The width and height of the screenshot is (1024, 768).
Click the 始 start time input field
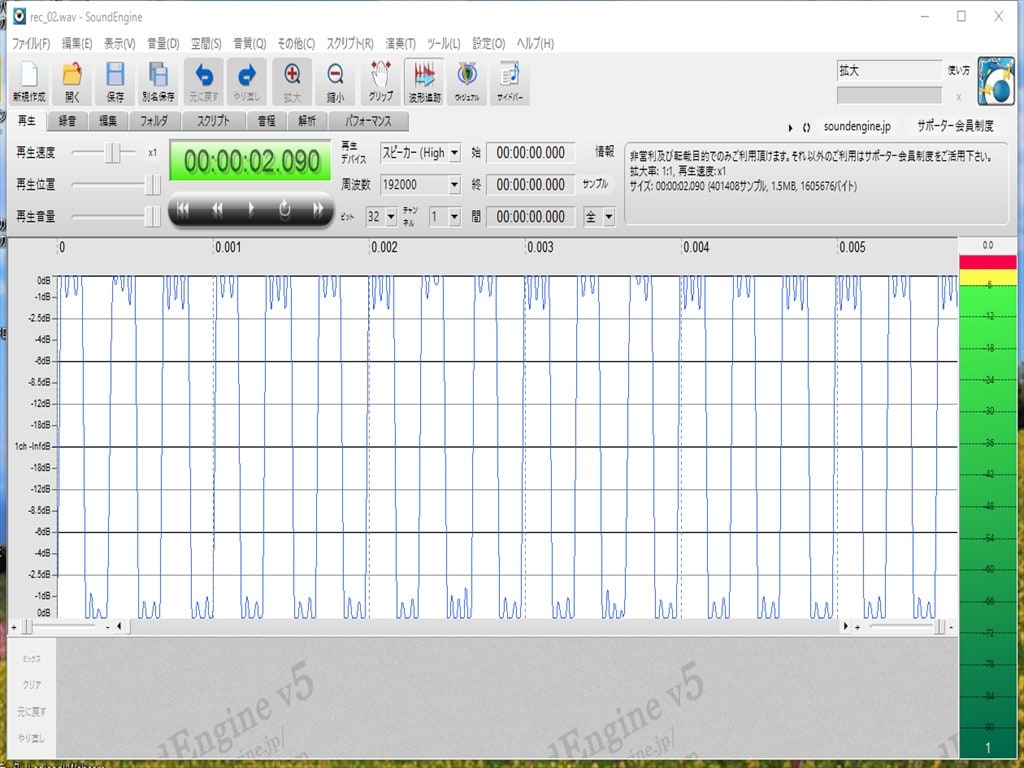(x=531, y=153)
